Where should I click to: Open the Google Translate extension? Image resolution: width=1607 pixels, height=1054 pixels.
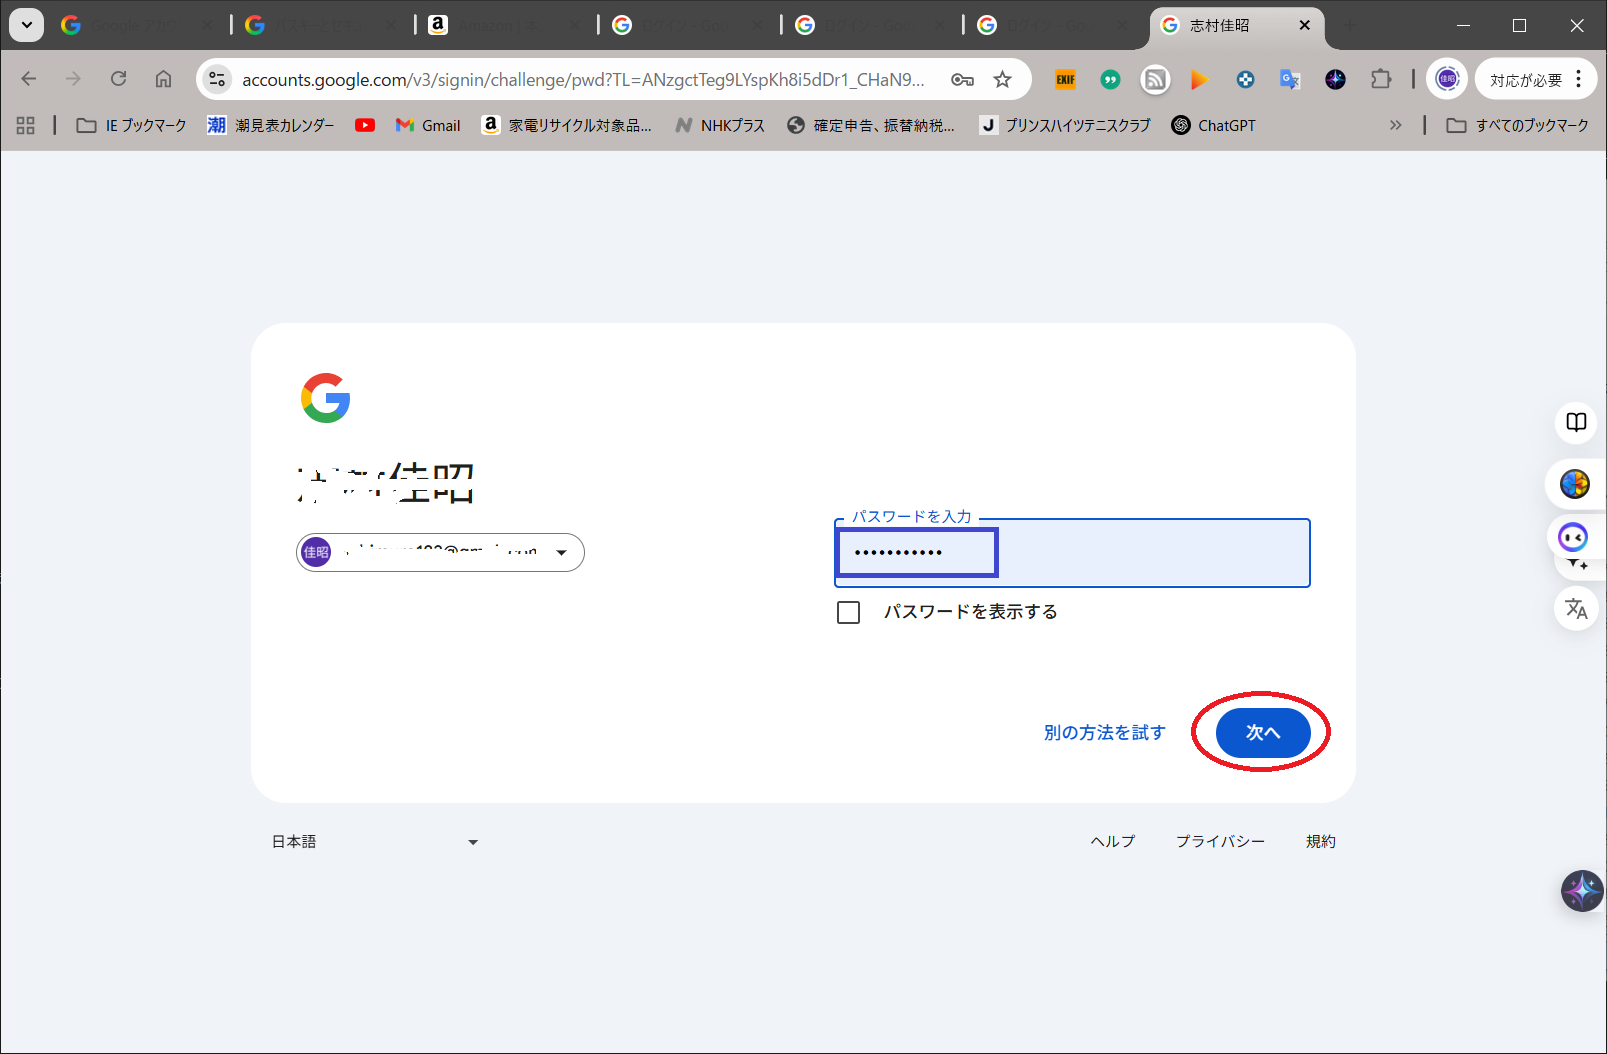(1290, 80)
